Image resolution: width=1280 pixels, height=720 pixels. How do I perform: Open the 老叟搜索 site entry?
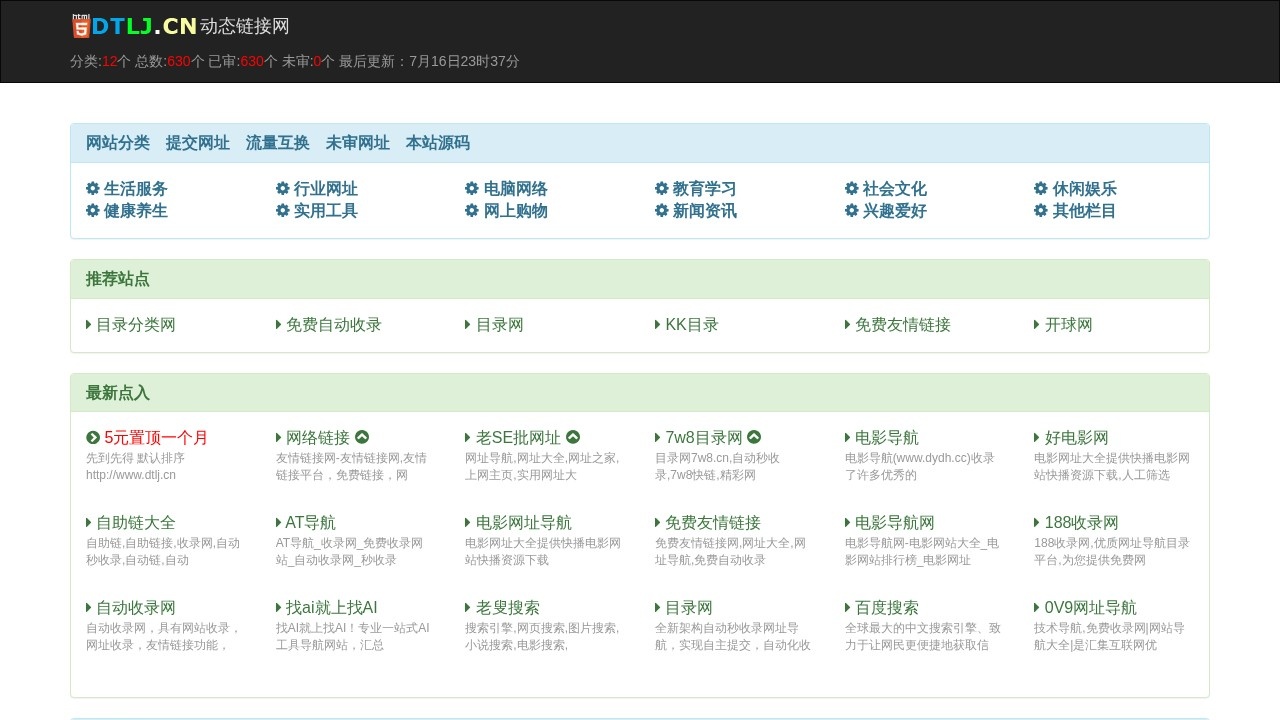tap(508, 607)
